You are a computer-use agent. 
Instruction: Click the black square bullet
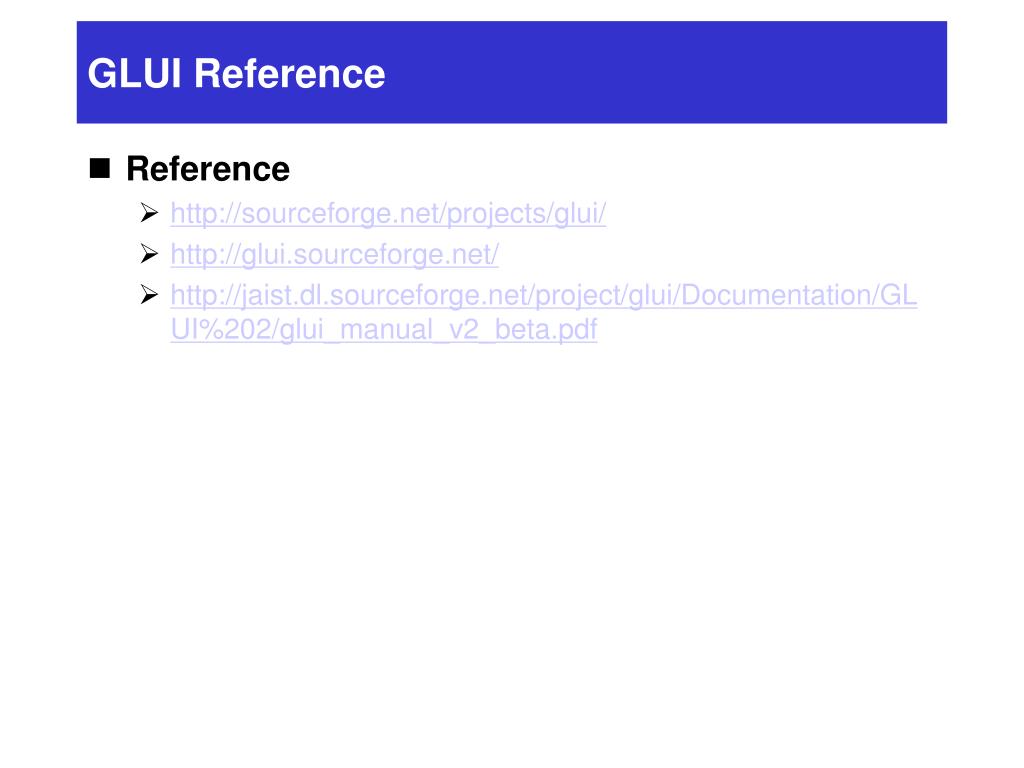[x=100, y=168]
